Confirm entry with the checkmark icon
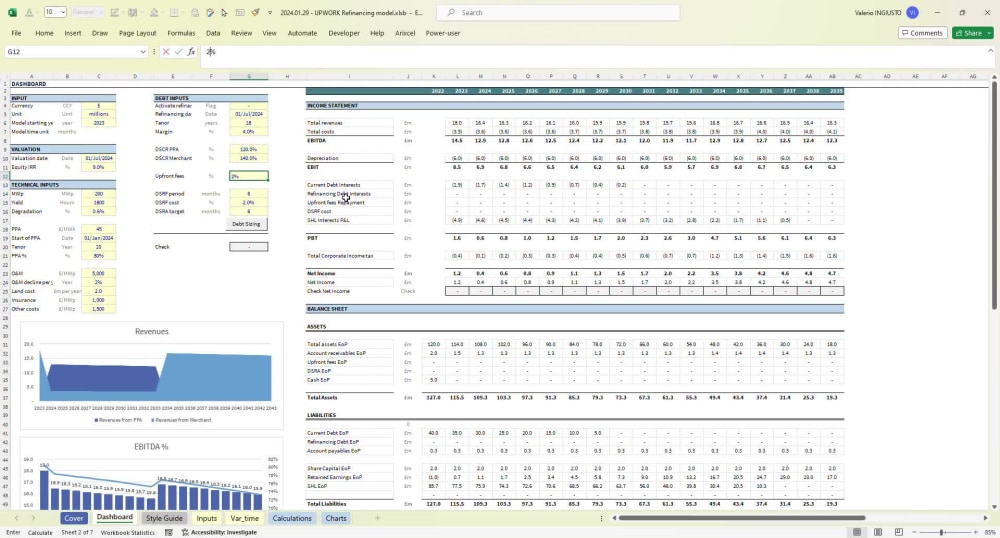Image resolution: width=1000 pixels, height=538 pixels. 178,51
